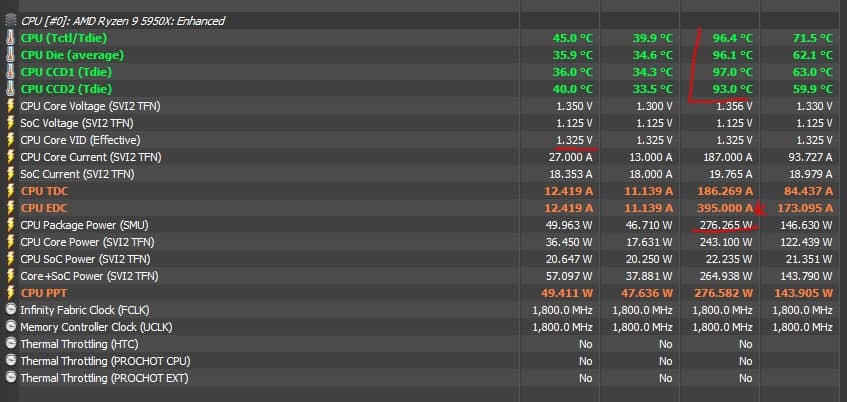Click the 395.000 A CPU EDC maximum value
Screen dimensions: 847x402
723,208
